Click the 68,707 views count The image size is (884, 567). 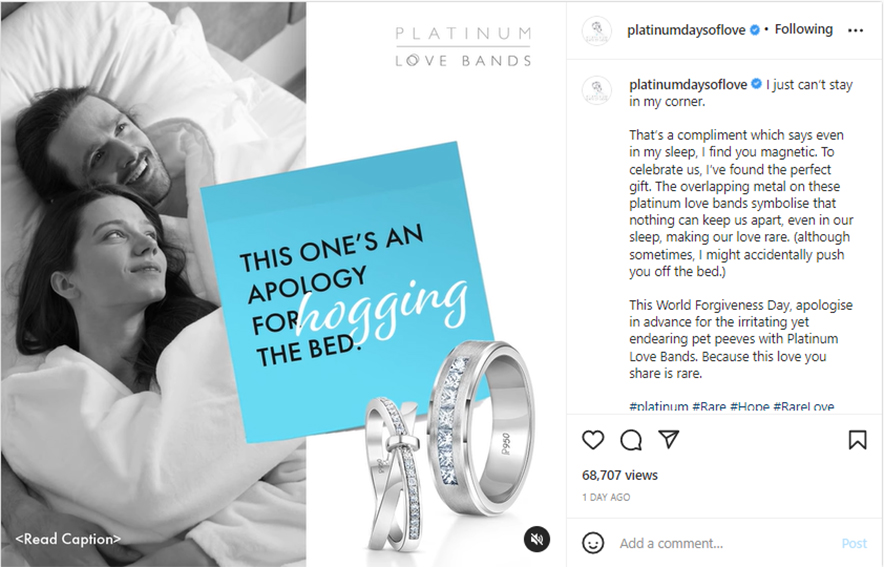[620, 475]
